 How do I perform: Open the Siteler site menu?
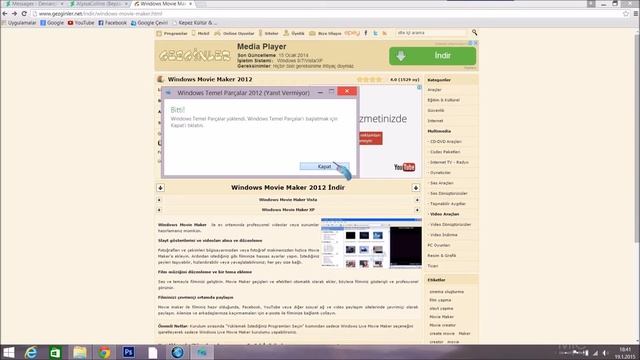268,33
